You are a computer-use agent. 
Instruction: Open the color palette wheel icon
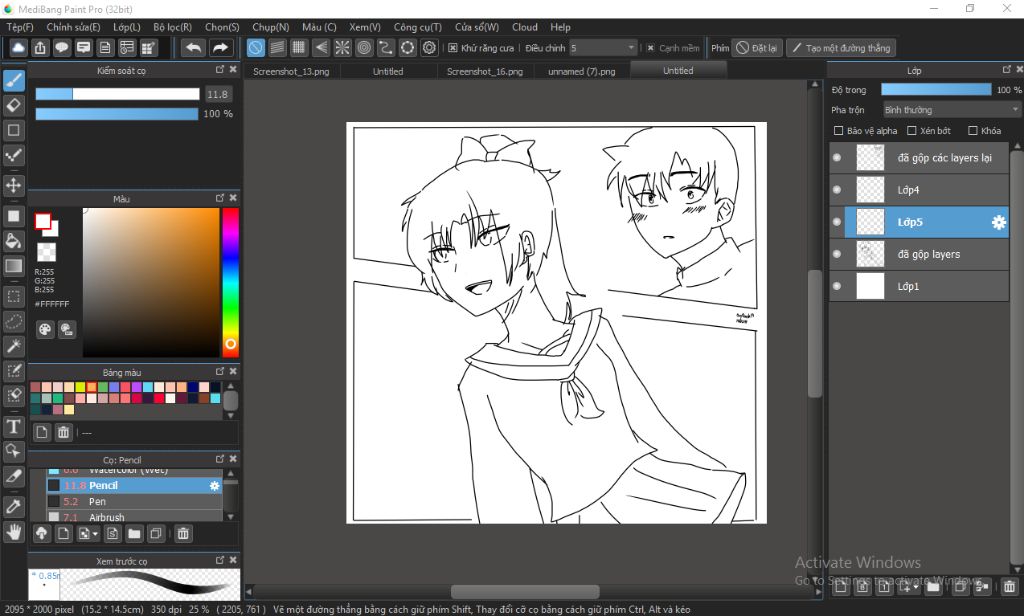[x=44, y=329]
